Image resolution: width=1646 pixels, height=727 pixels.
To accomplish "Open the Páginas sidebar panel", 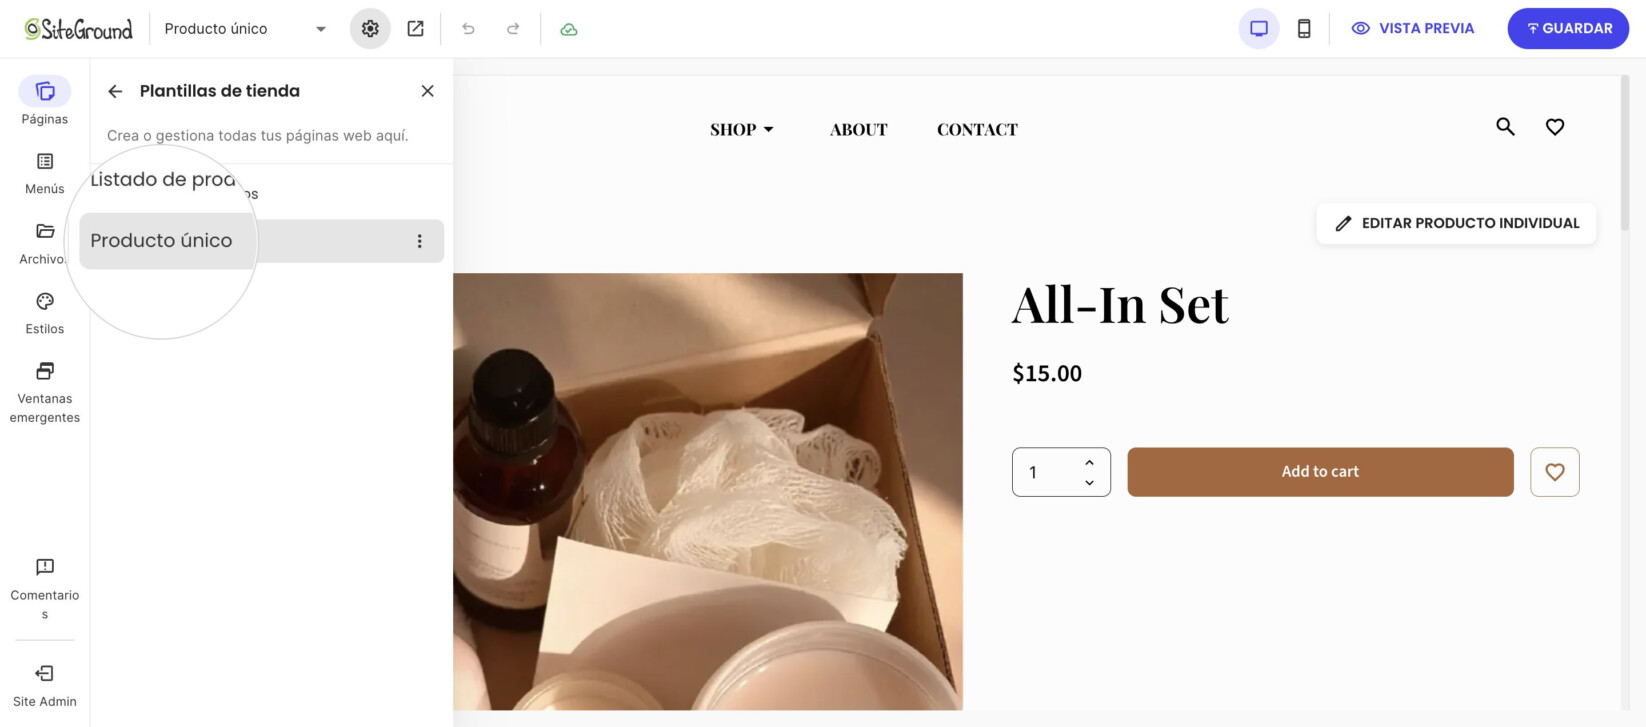I will (45, 101).
